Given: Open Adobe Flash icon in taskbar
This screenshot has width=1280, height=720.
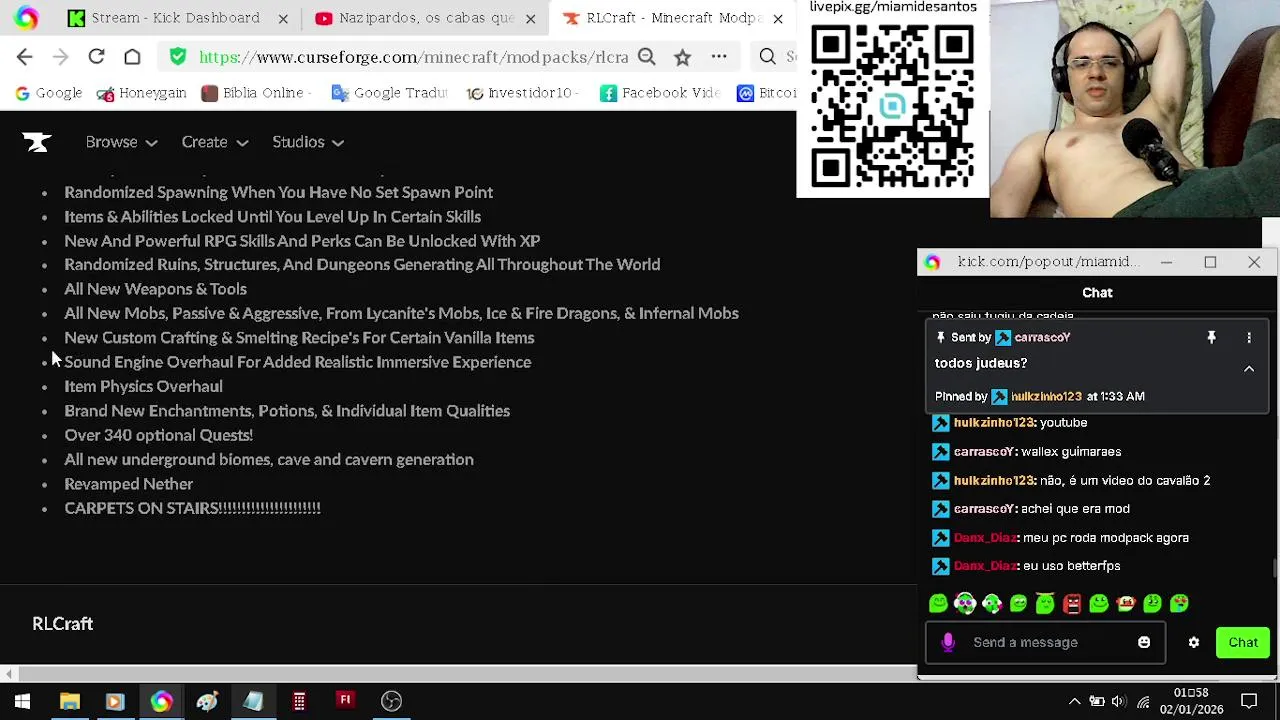Looking at the screenshot, I should coord(345,701).
